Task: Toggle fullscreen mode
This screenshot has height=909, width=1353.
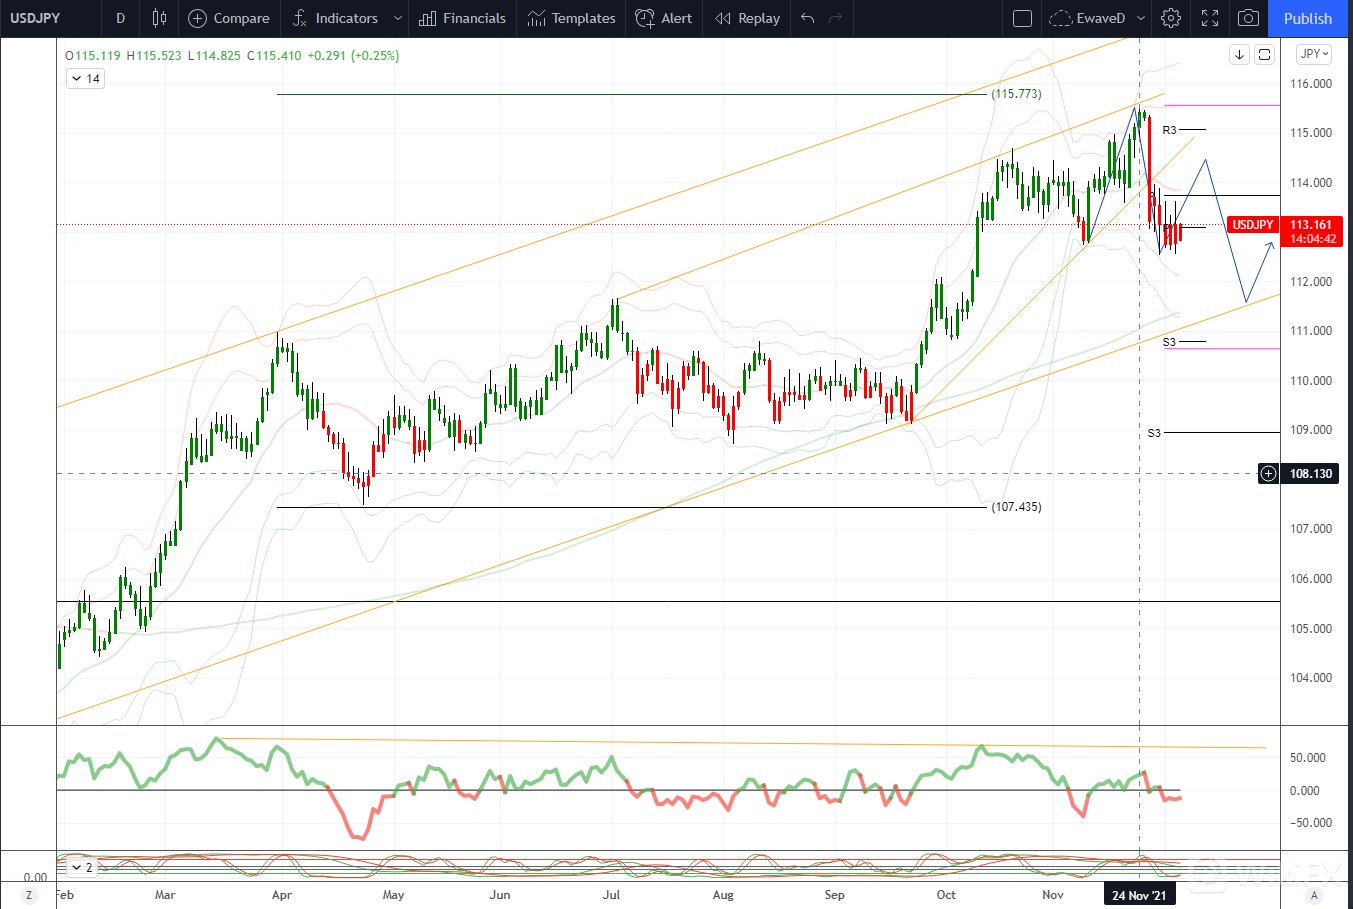Action: (1210, 18)
